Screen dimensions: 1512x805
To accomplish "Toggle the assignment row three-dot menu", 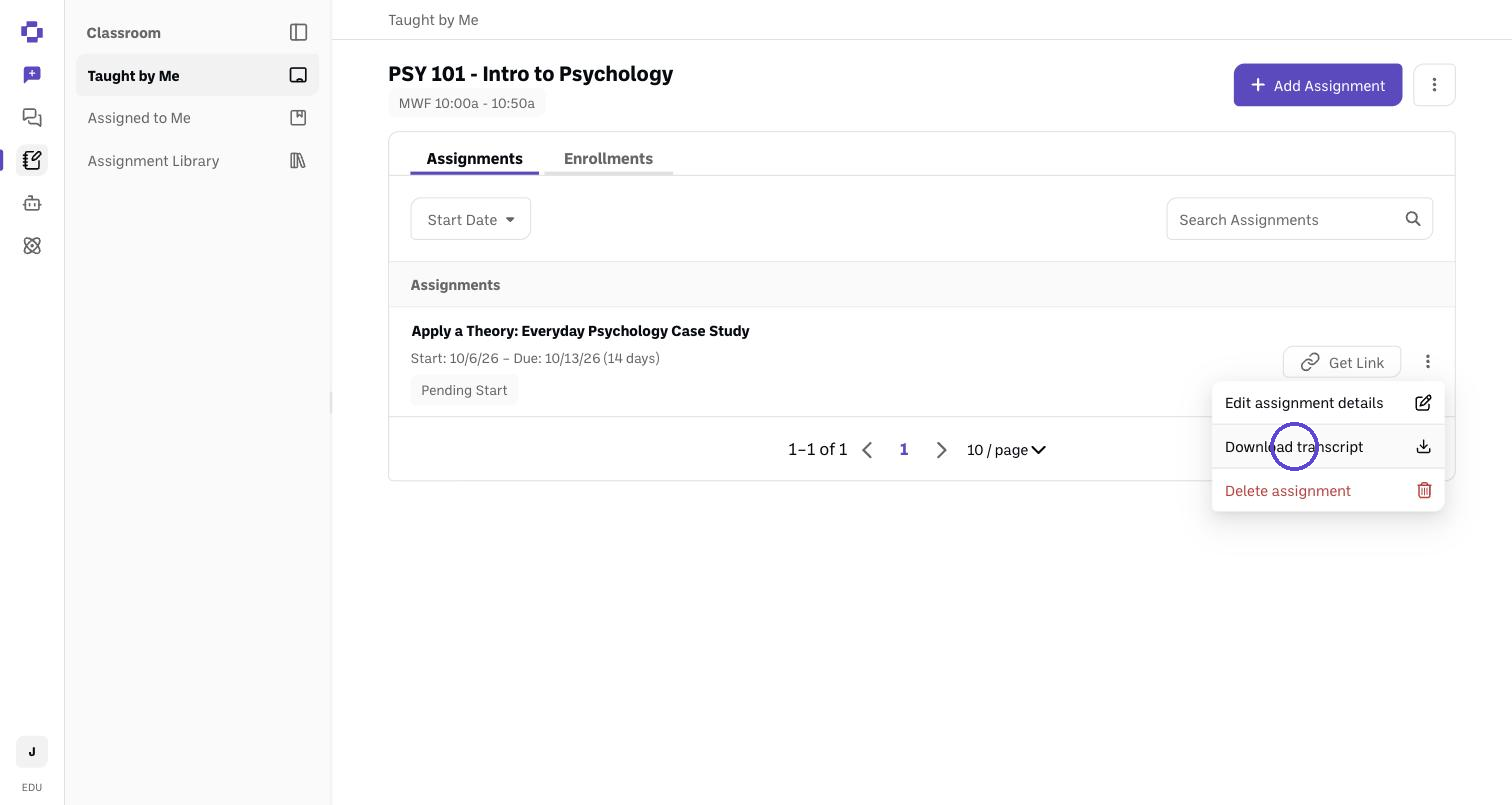I will point(1428,362).
